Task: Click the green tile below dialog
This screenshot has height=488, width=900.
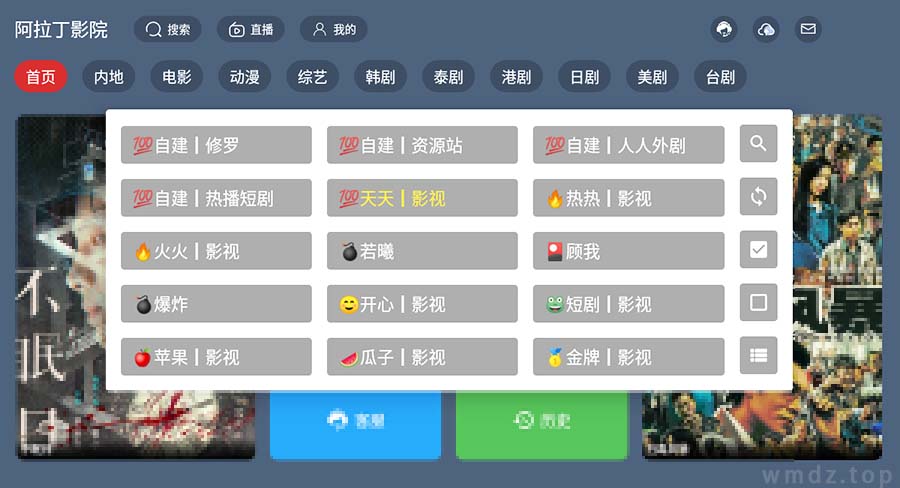Action: tap(542, 425)
